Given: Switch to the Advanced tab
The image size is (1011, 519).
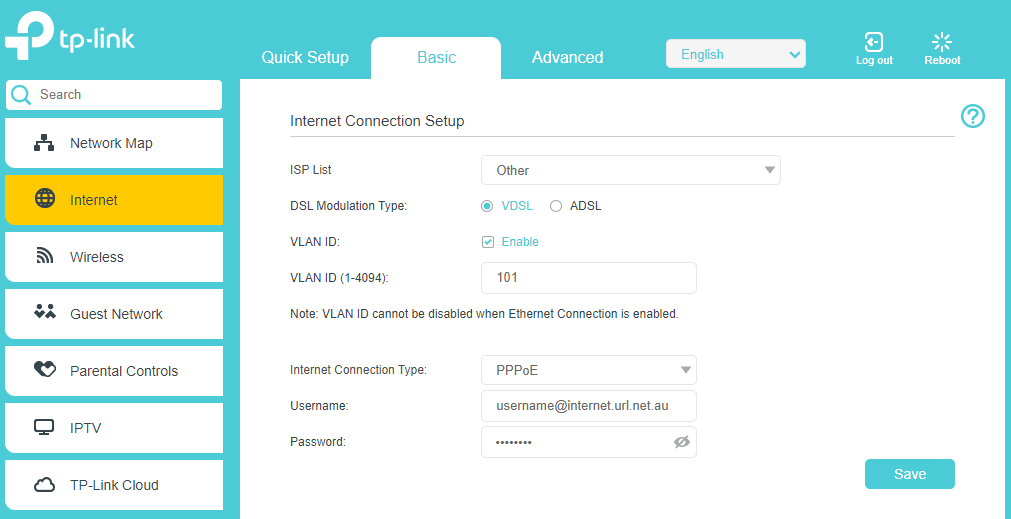Looking at the screenshot, I should click(x=567, y=57).
